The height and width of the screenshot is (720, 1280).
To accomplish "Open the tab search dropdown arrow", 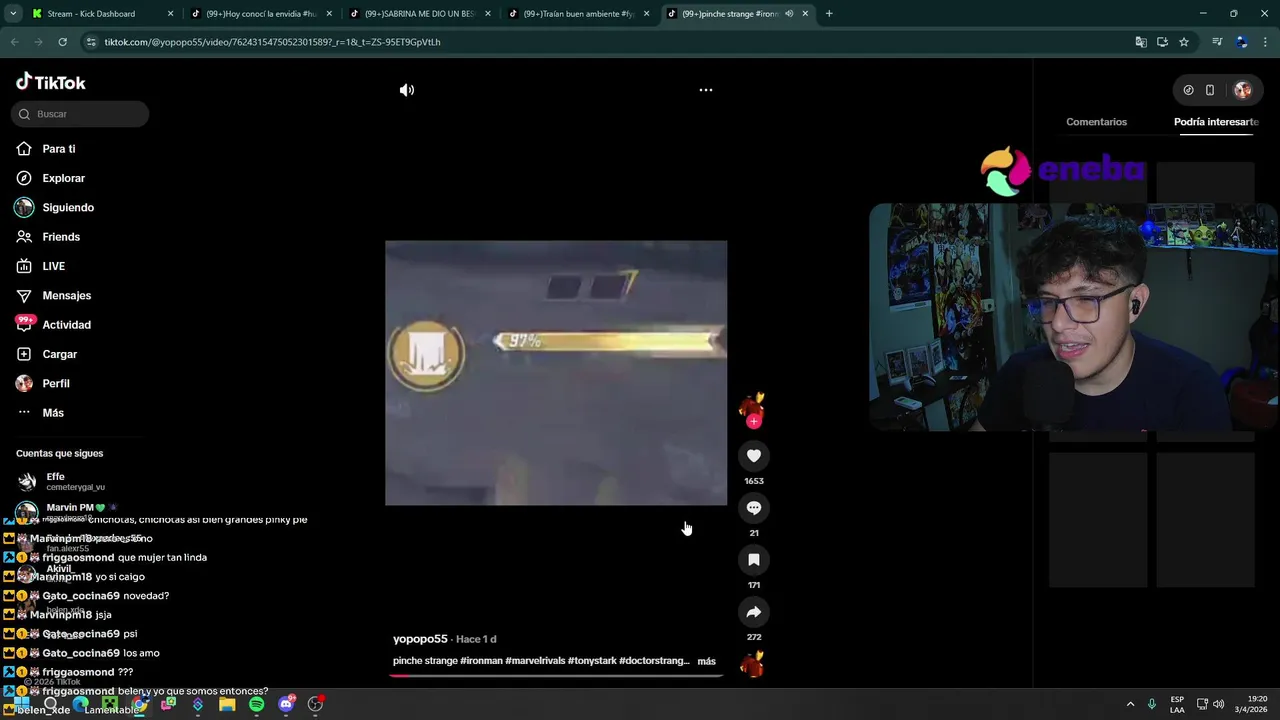I will [13, 14].
